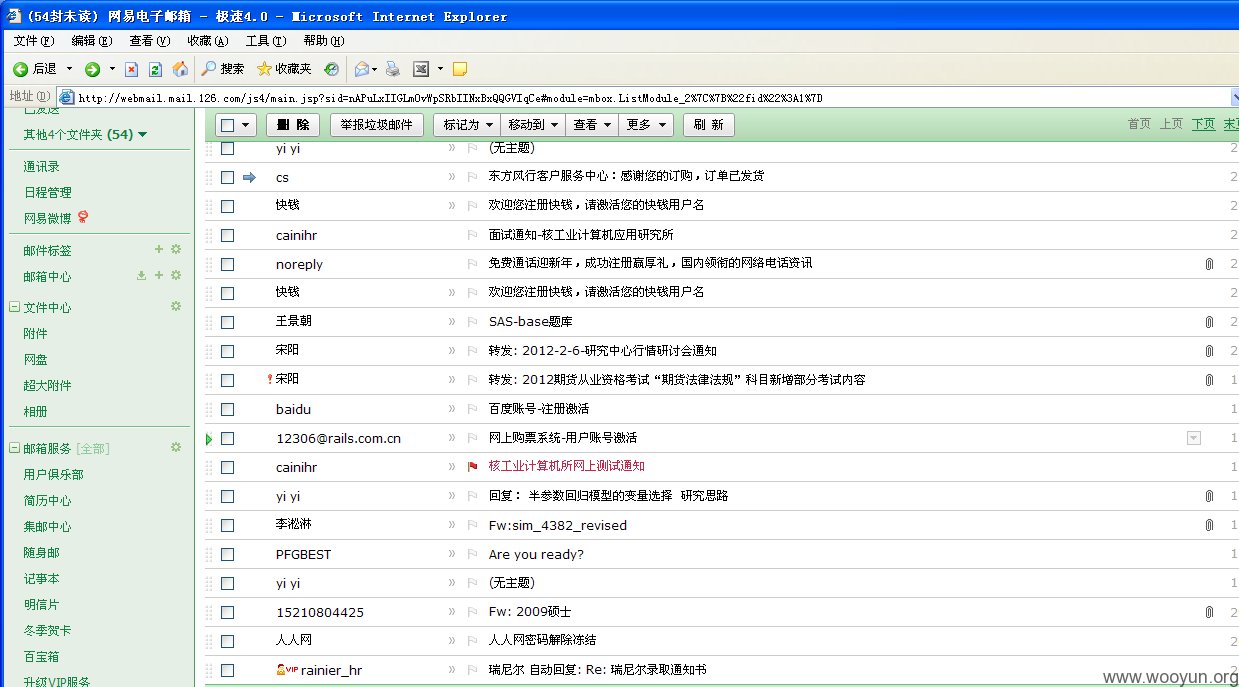Check the 人人网 email checkbox
The width and height of the screenshot is (1239, 687).
click(x=227, y=641)
